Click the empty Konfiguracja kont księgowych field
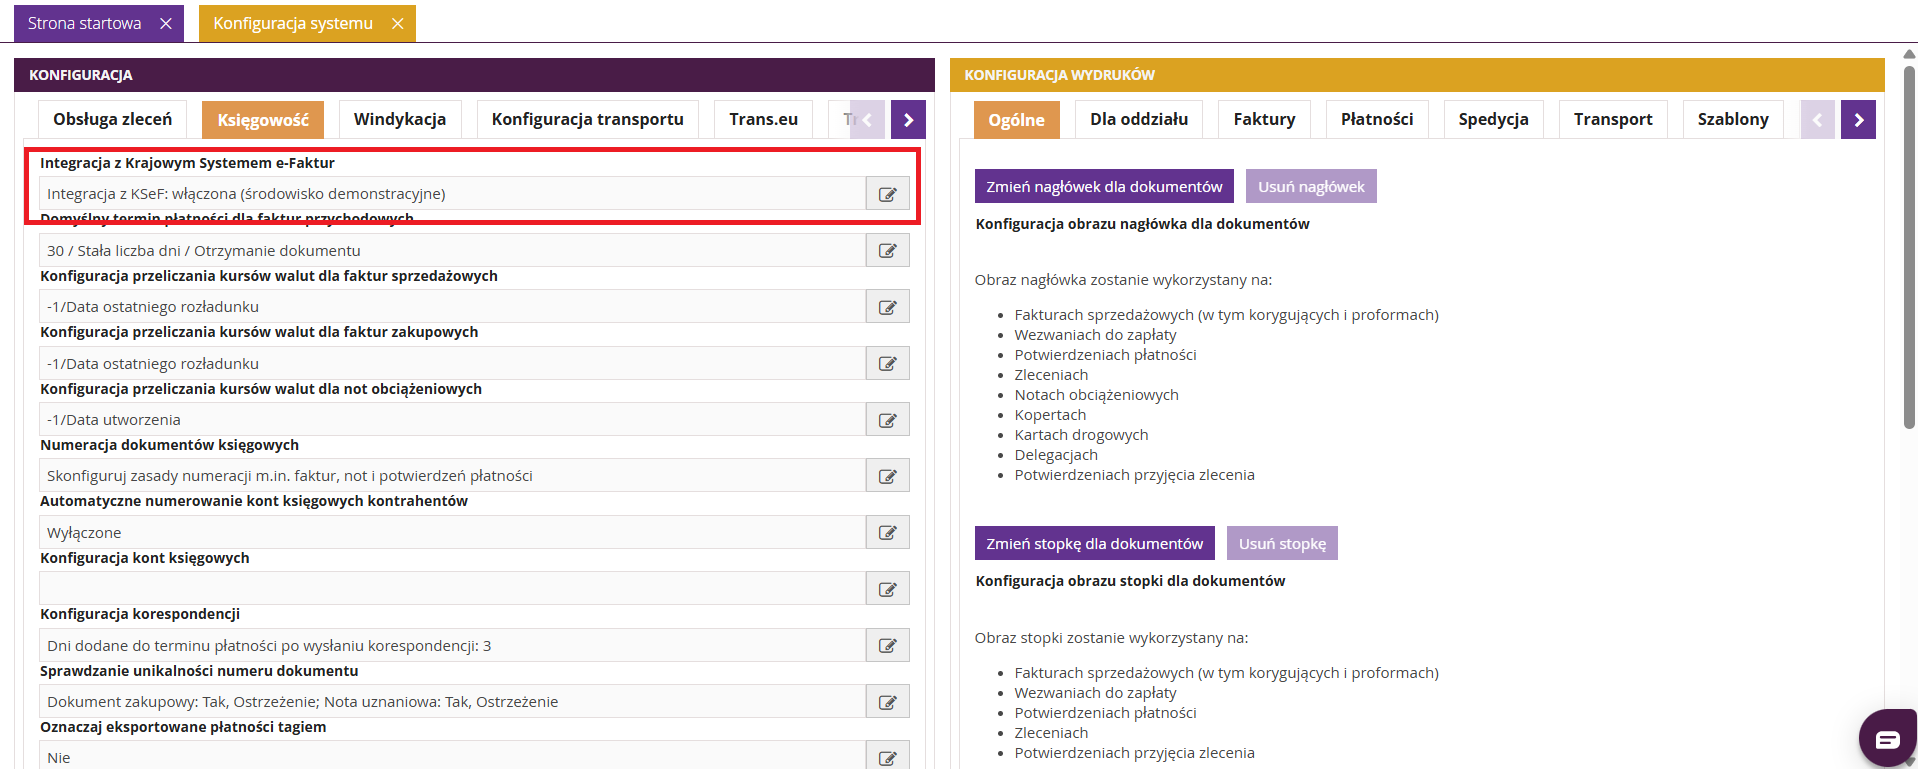The image size is (1918, 769). coord(452,589)
